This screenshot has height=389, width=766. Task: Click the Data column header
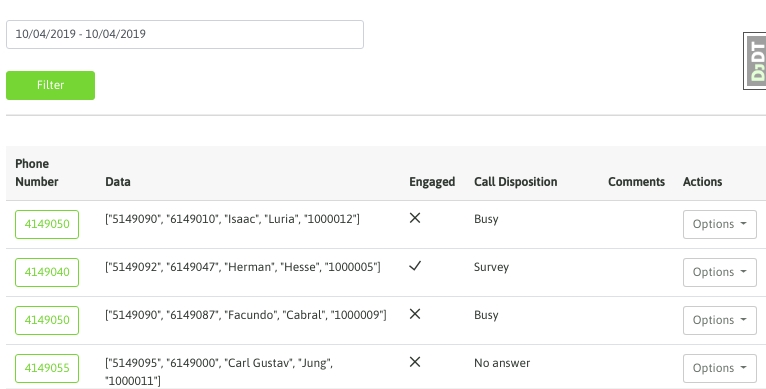click(x=118, y=182)
